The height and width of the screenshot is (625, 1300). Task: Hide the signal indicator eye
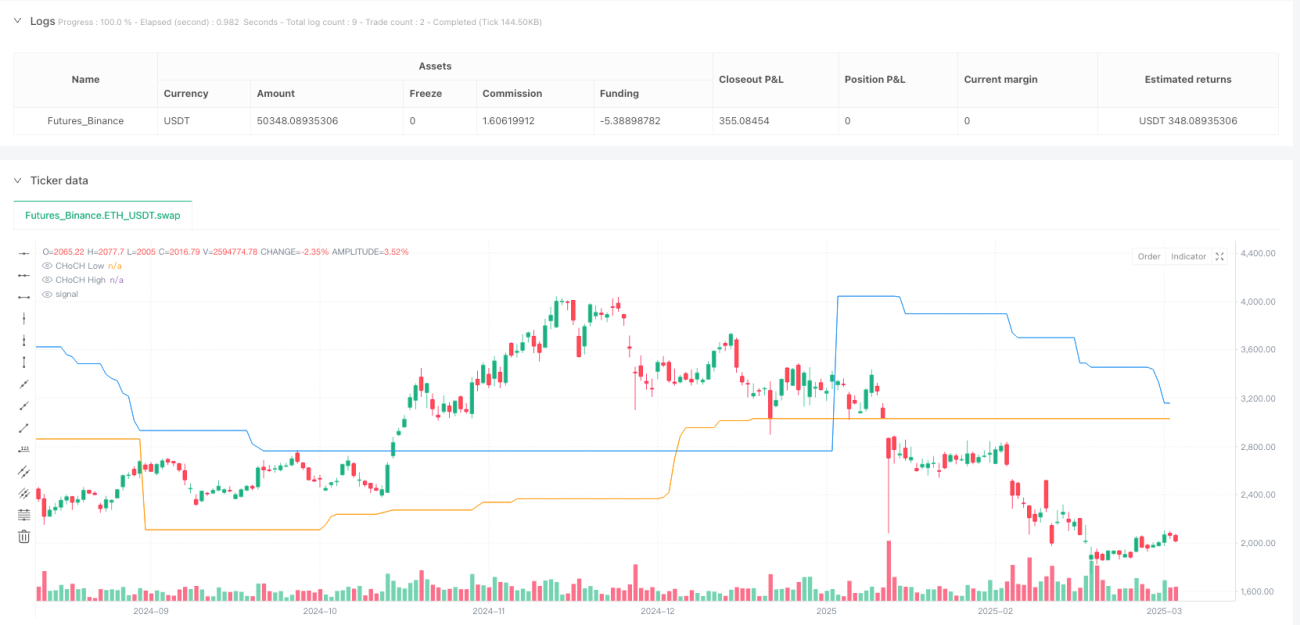click(x=46, y=294)
